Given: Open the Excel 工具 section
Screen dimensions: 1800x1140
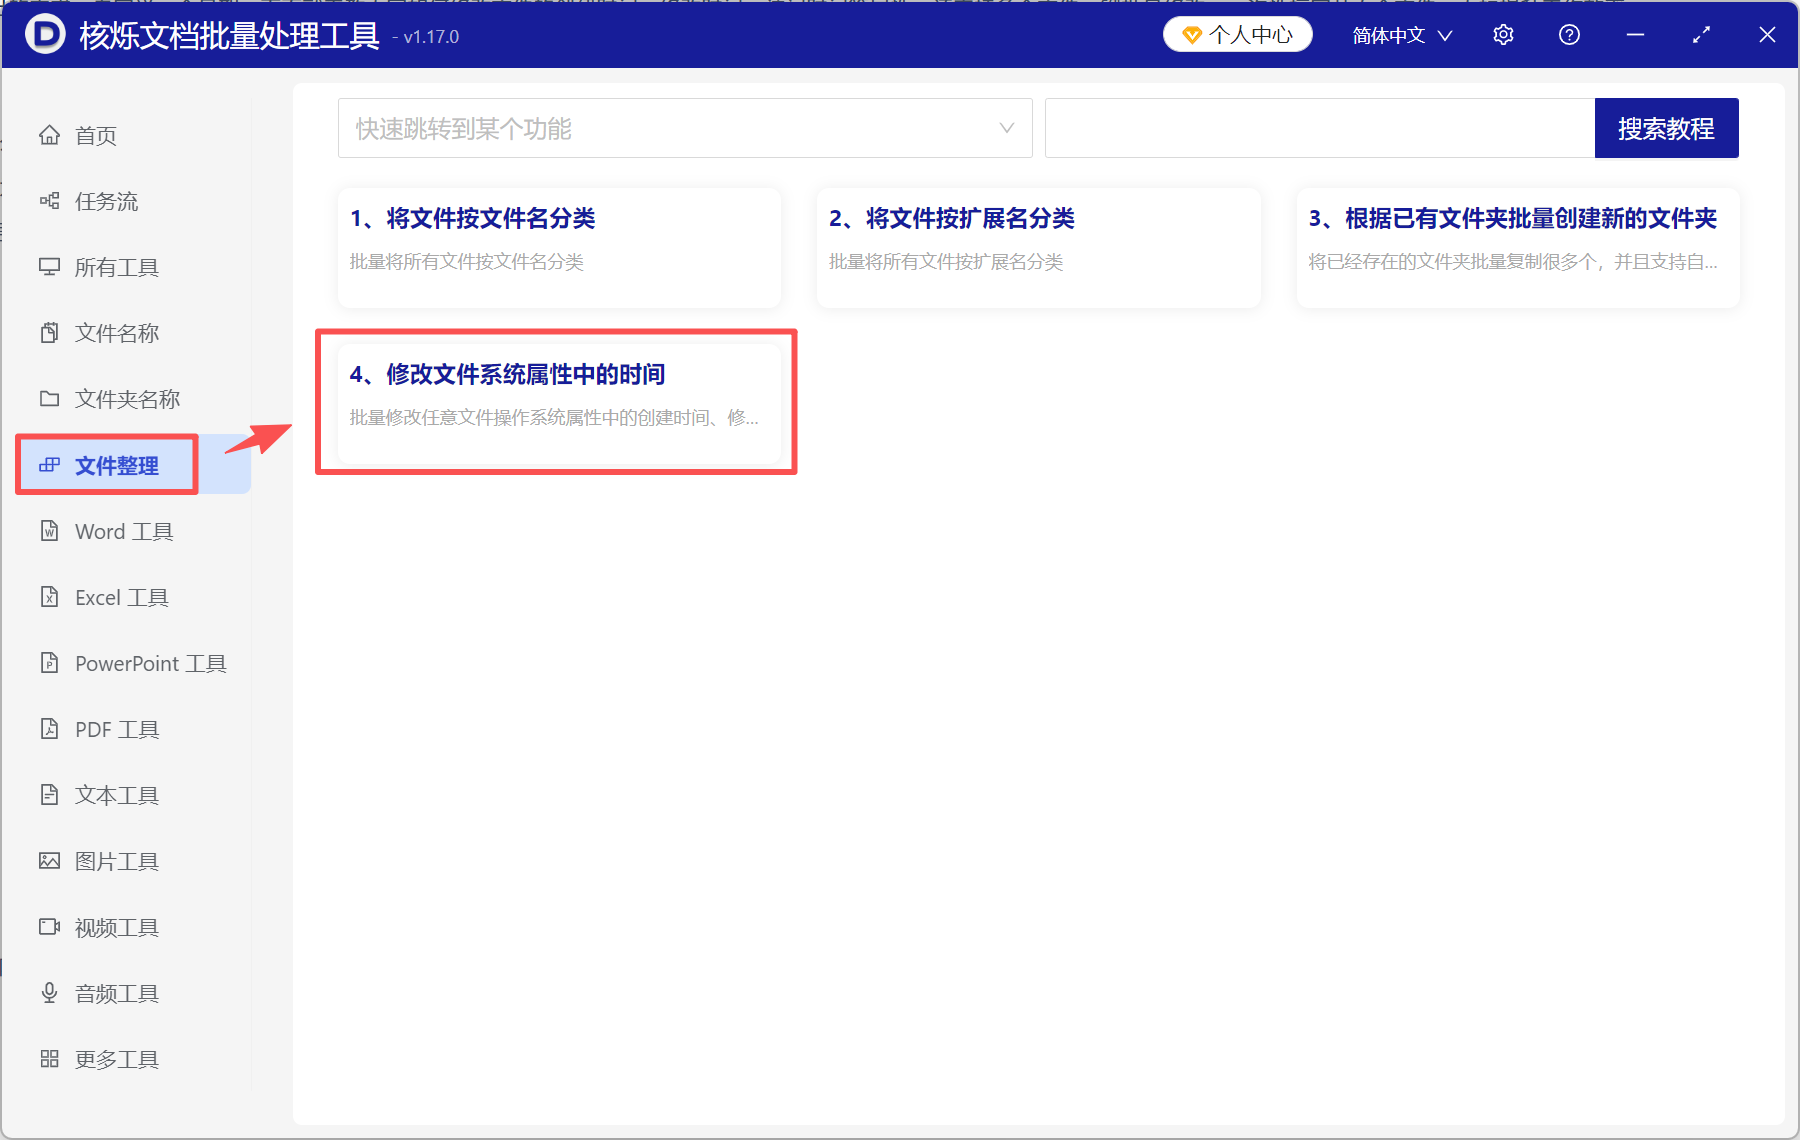Looking at the screenshot, I should pos(122,597).
